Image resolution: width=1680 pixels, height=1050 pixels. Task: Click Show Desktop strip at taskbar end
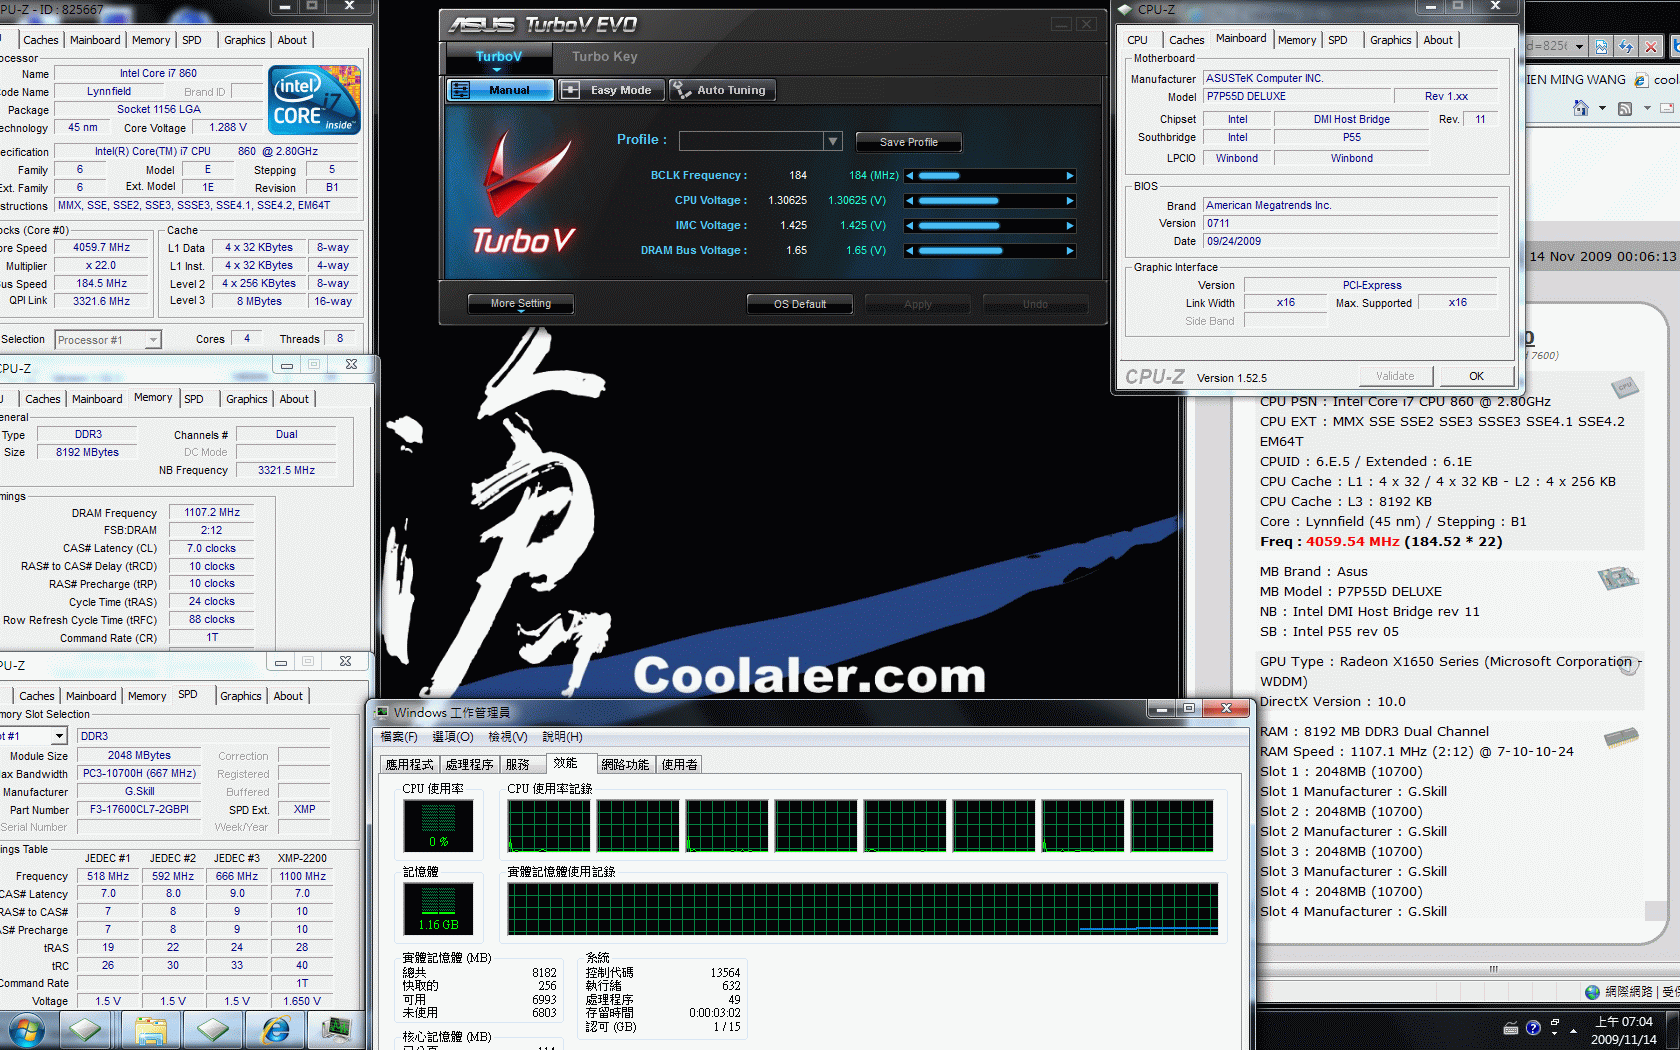point(1673,1030)
